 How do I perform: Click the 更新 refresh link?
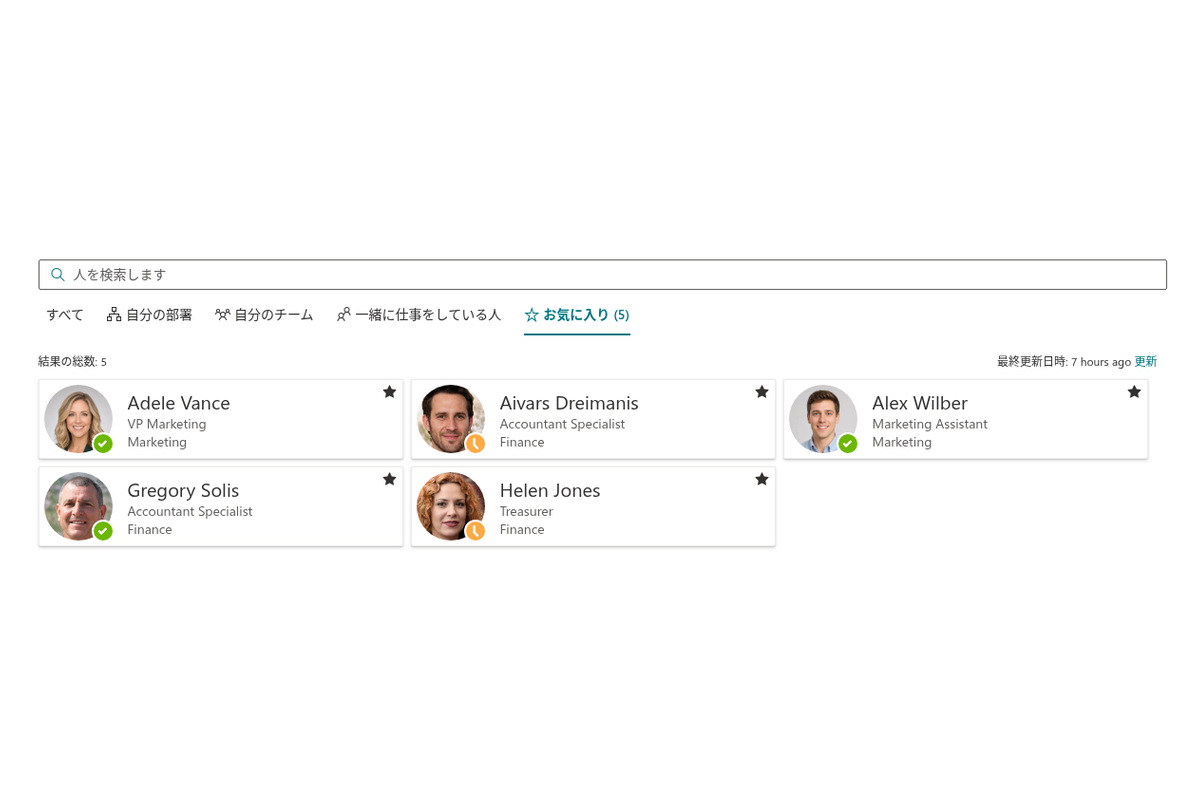1145,362
